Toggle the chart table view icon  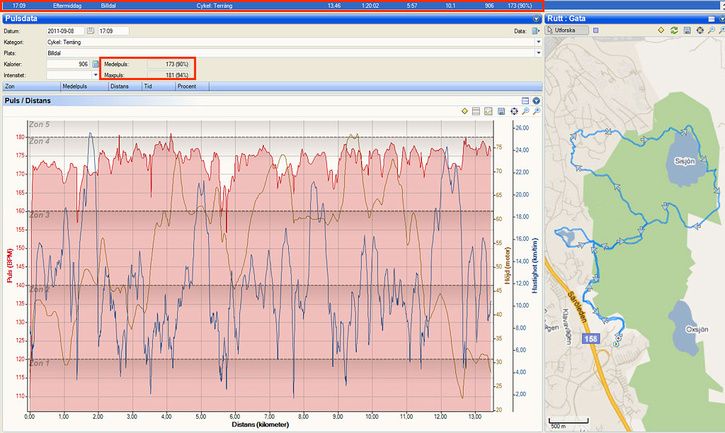[x=476, y=111]
